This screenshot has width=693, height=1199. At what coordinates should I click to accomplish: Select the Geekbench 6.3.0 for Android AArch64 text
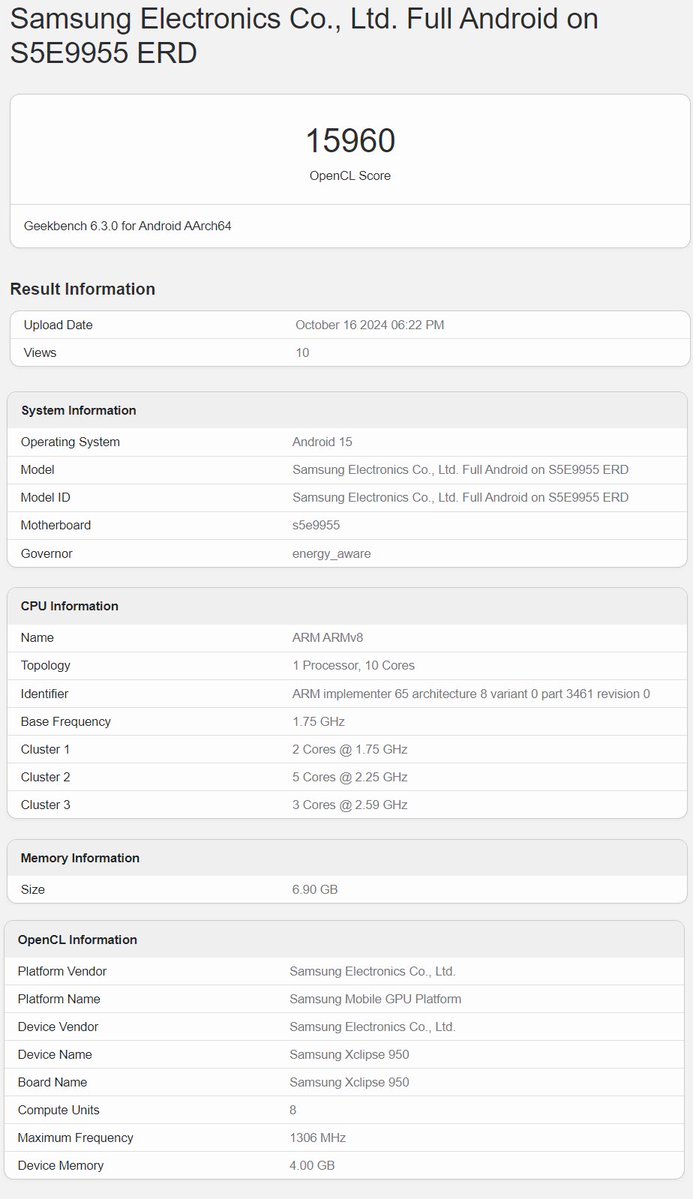point(127,226)
